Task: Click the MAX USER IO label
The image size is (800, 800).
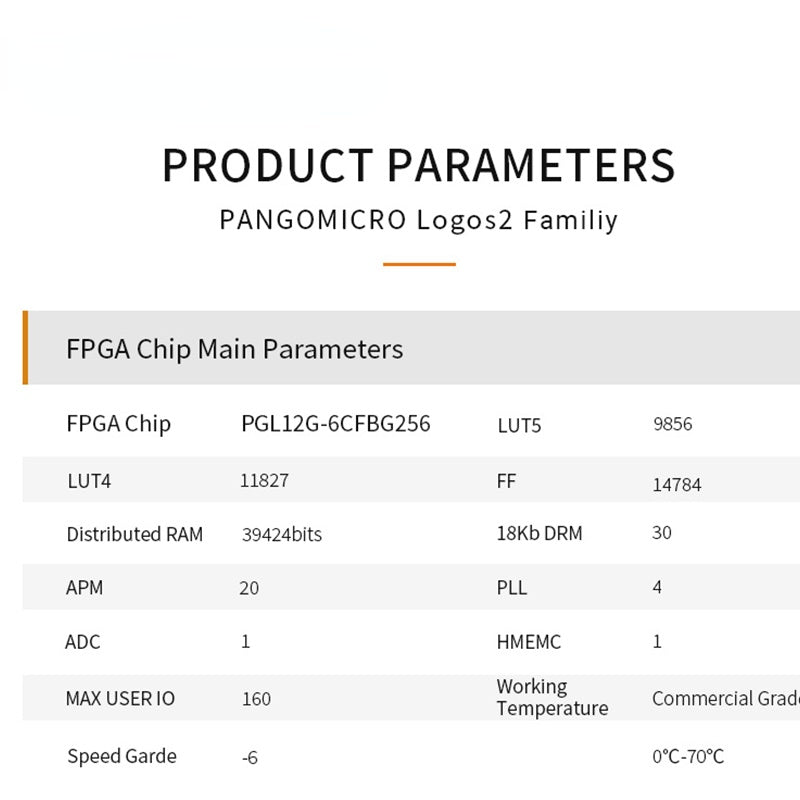Action: click(x=120, y=698)
